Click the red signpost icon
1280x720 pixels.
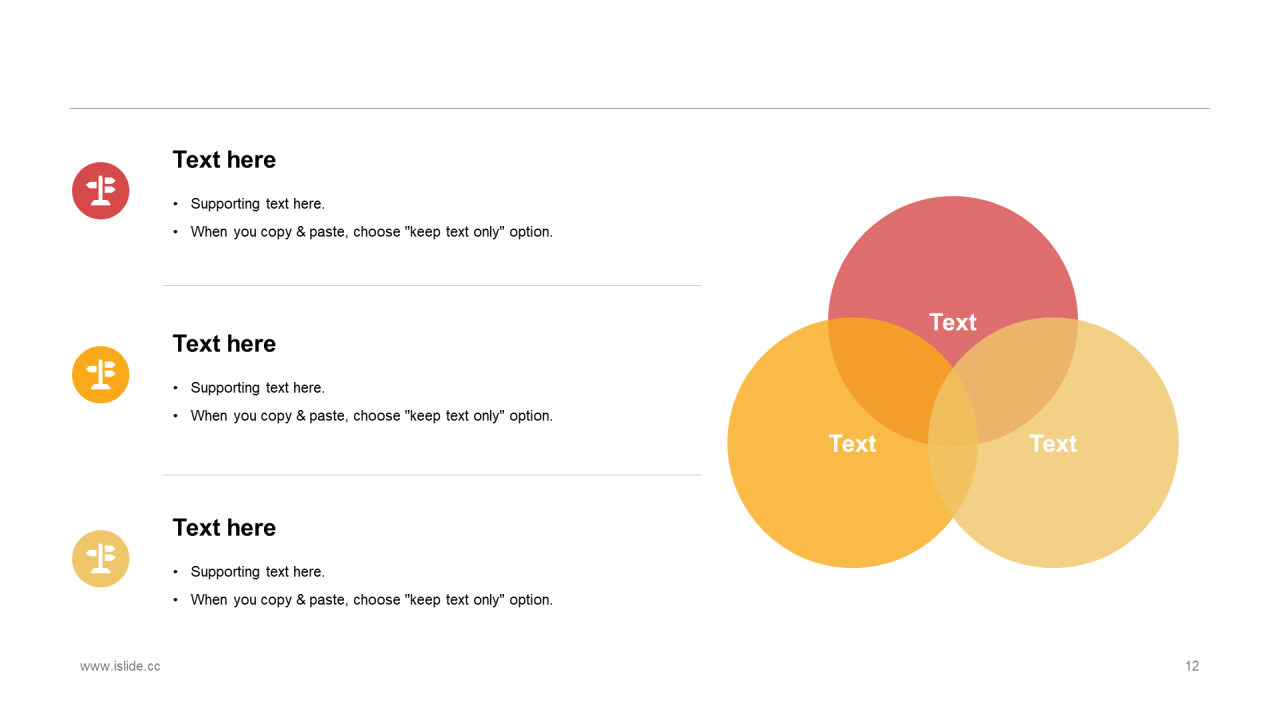pyautogui.click(x=101, y=190)
